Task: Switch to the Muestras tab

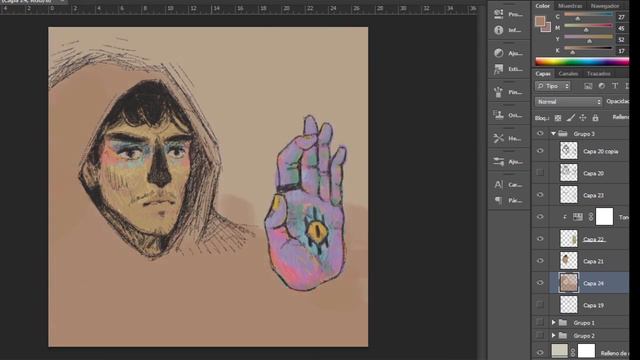Action: [570, 6]
